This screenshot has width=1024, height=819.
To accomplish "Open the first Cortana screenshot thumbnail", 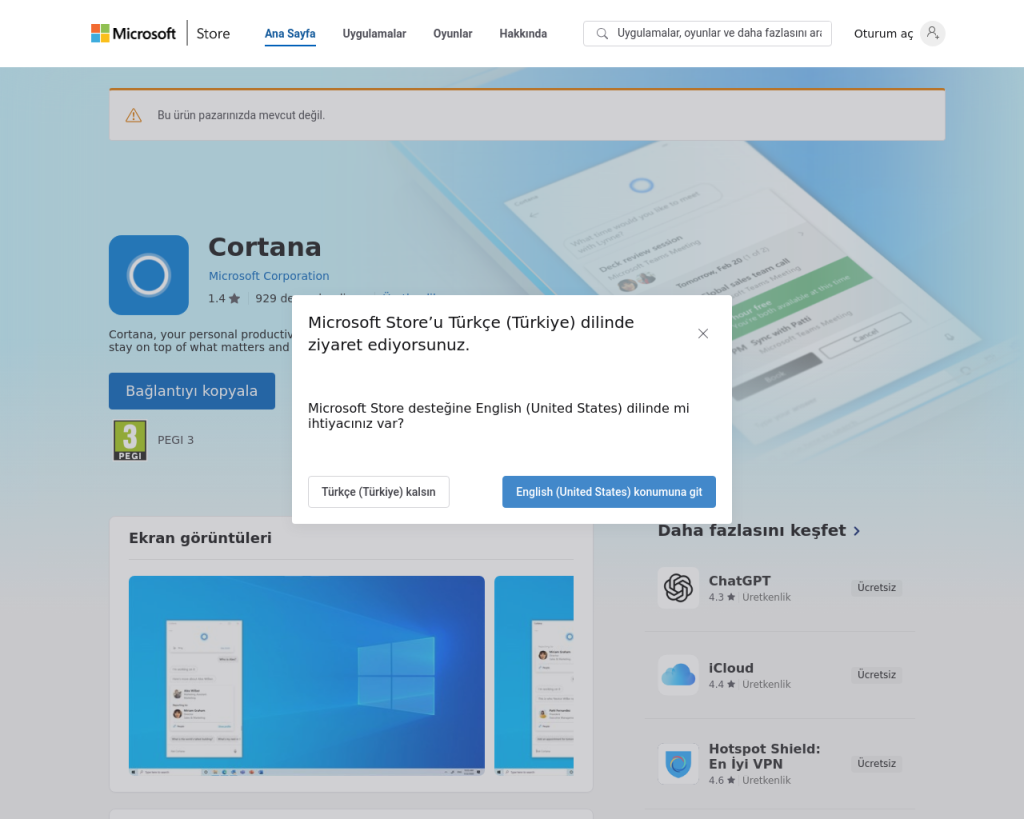I will pos(307,675).
